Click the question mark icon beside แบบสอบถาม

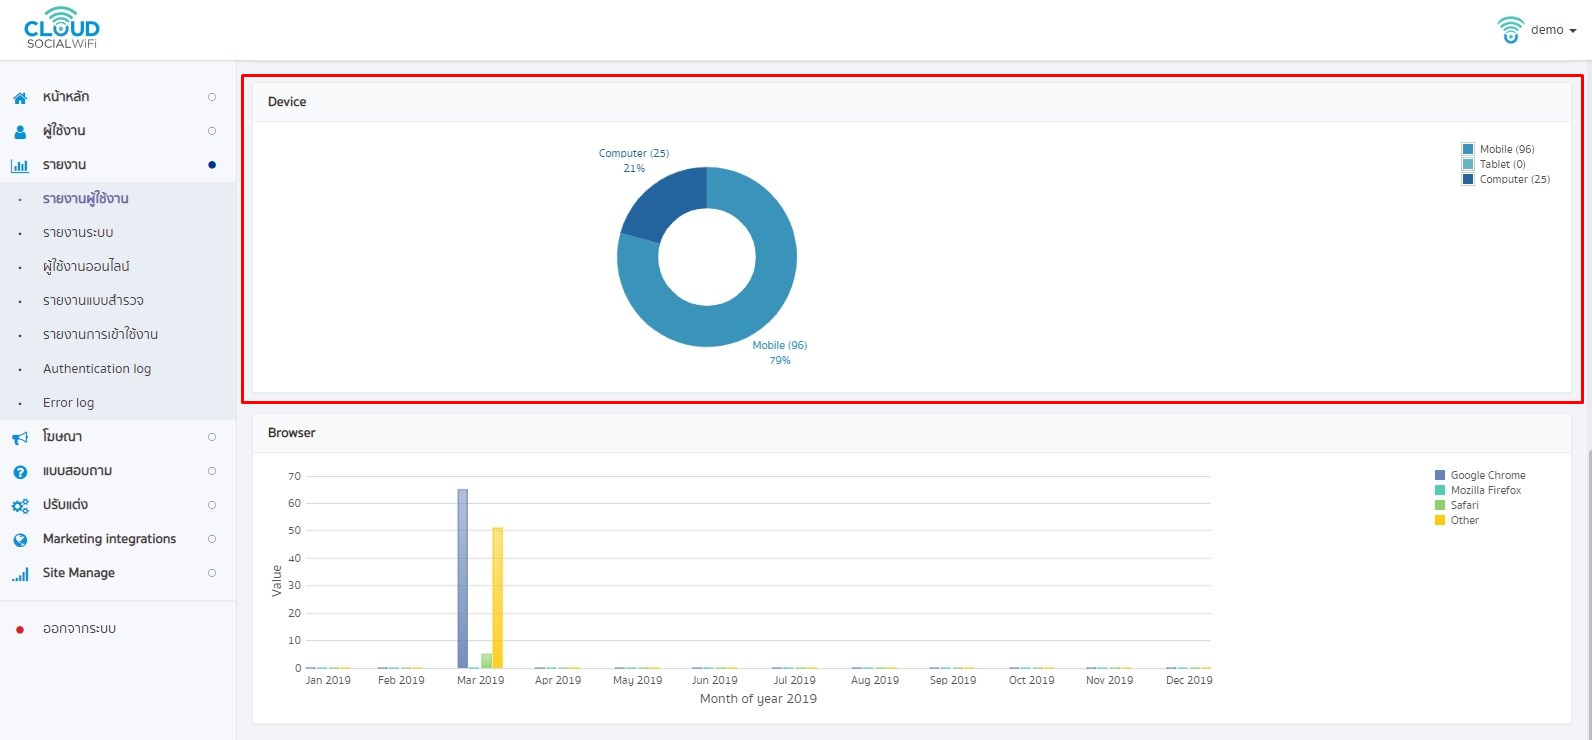[20, 472]
